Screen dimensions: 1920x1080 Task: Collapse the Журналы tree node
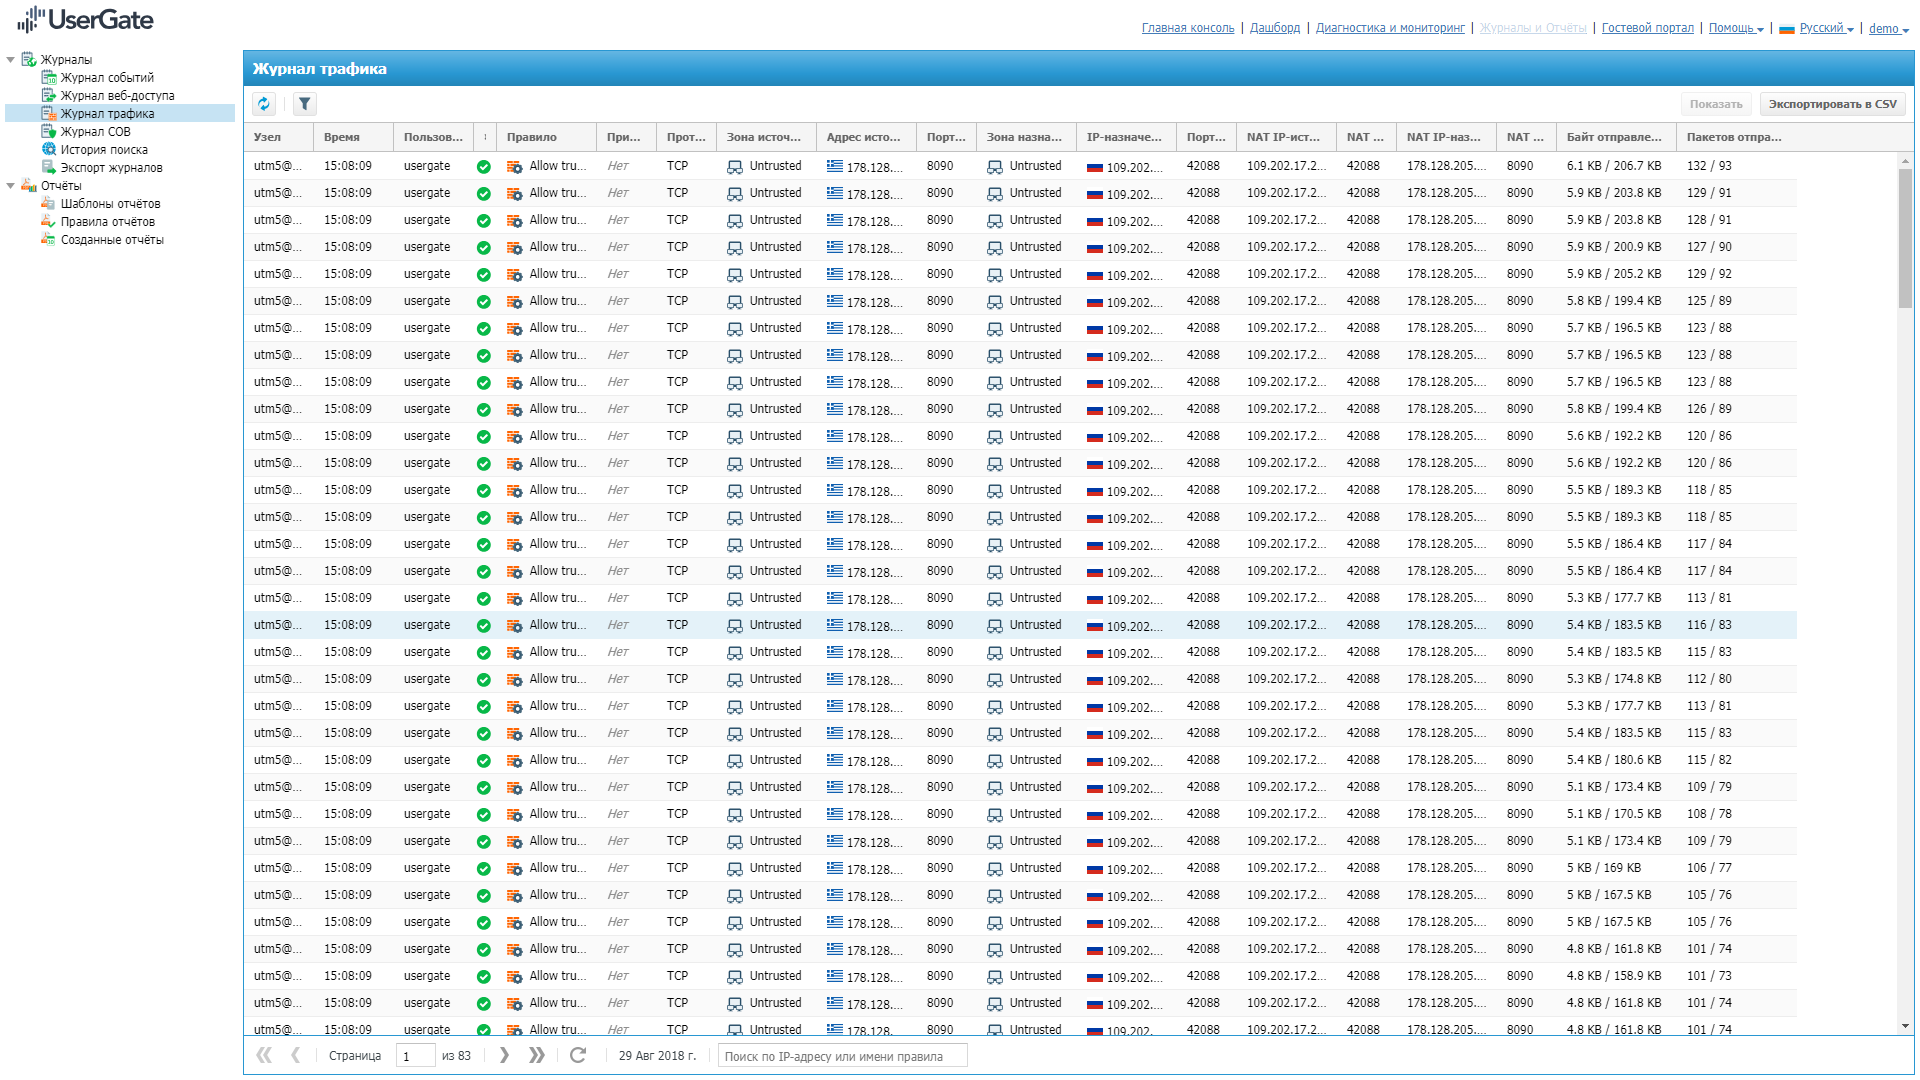pos(11,60)
